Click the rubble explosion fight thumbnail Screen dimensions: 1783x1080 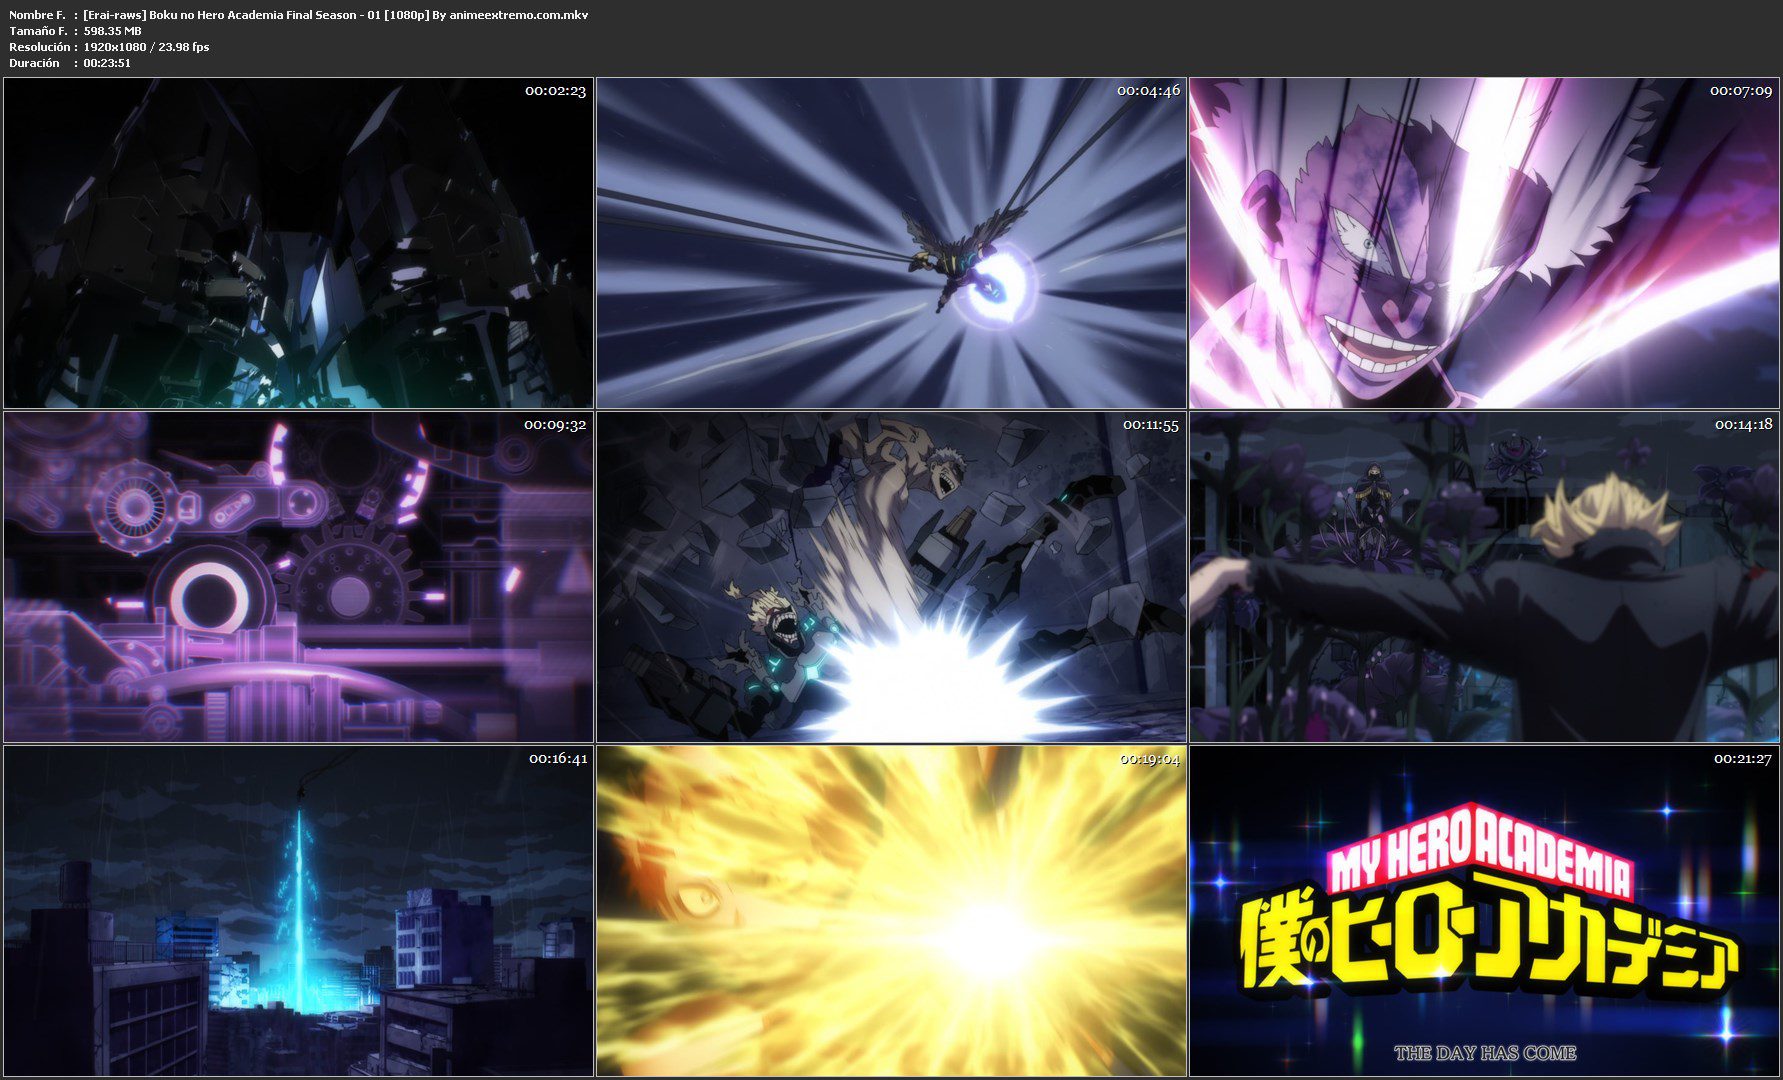point(891,577)
